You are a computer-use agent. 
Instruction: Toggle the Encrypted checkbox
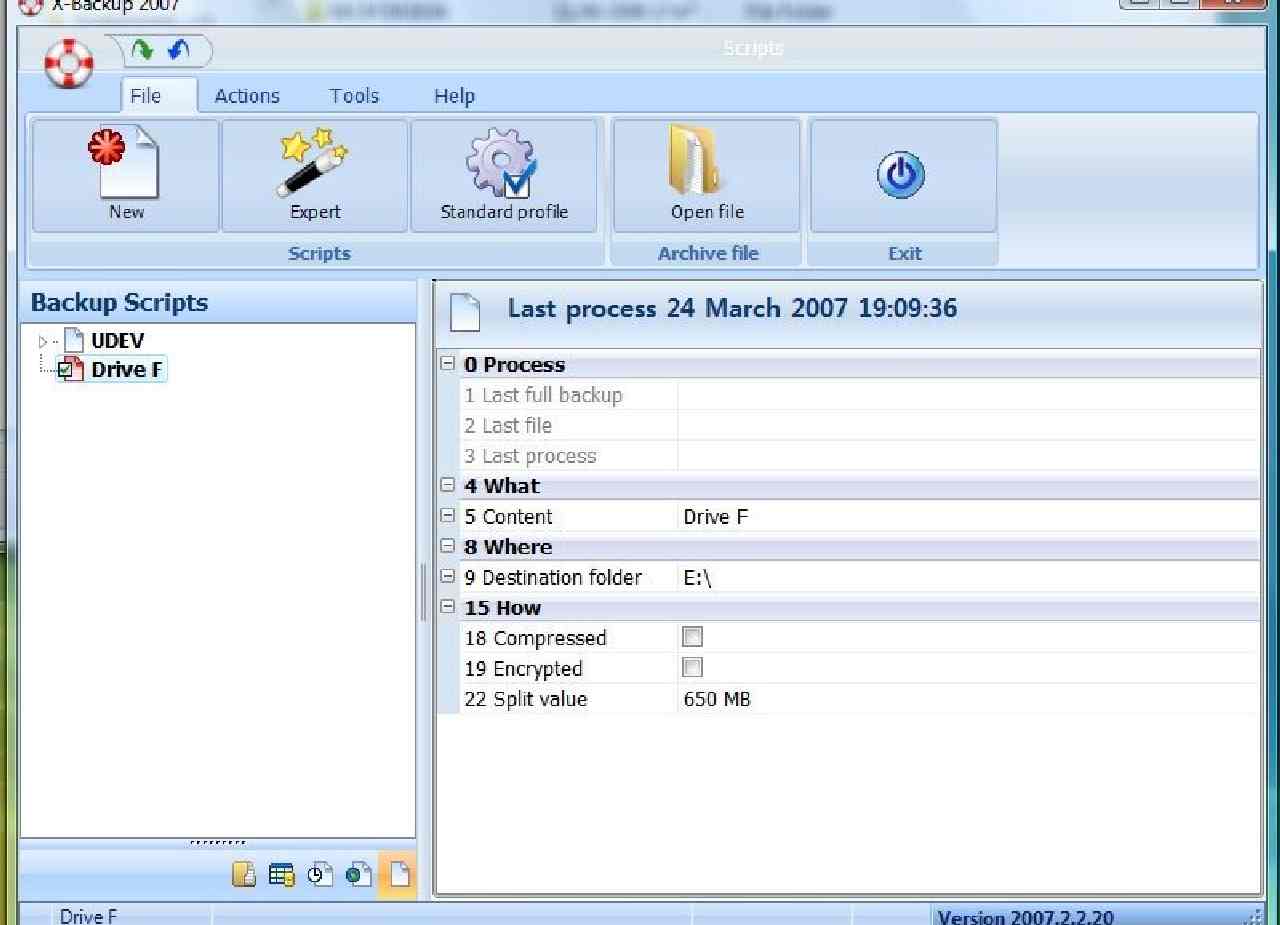click(x=692, y=668)
